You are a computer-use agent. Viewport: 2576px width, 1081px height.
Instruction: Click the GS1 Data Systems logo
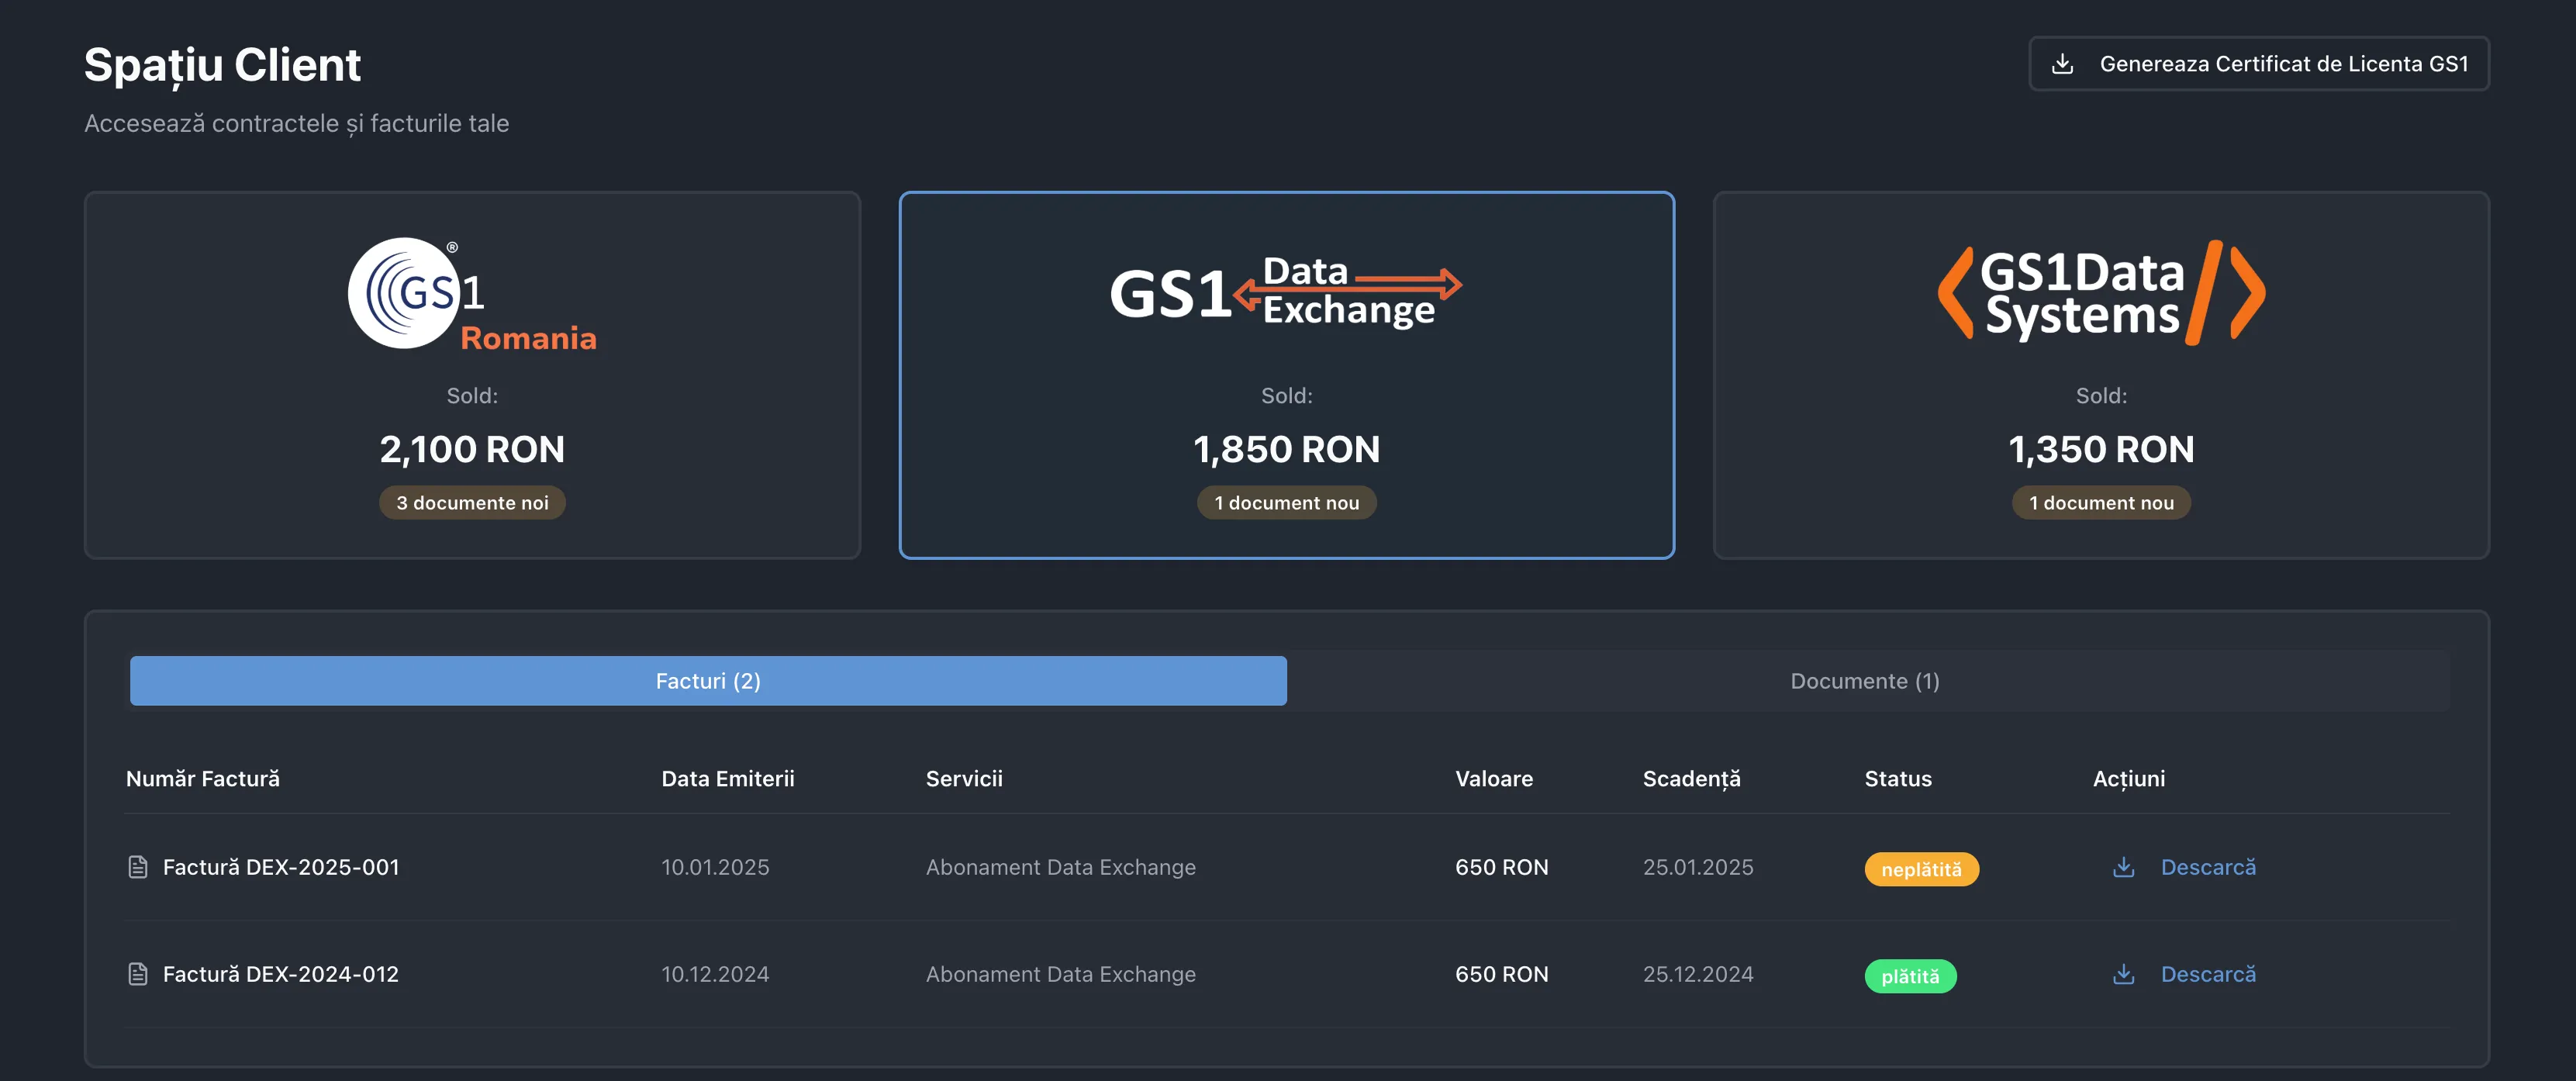click(2101, 292)
